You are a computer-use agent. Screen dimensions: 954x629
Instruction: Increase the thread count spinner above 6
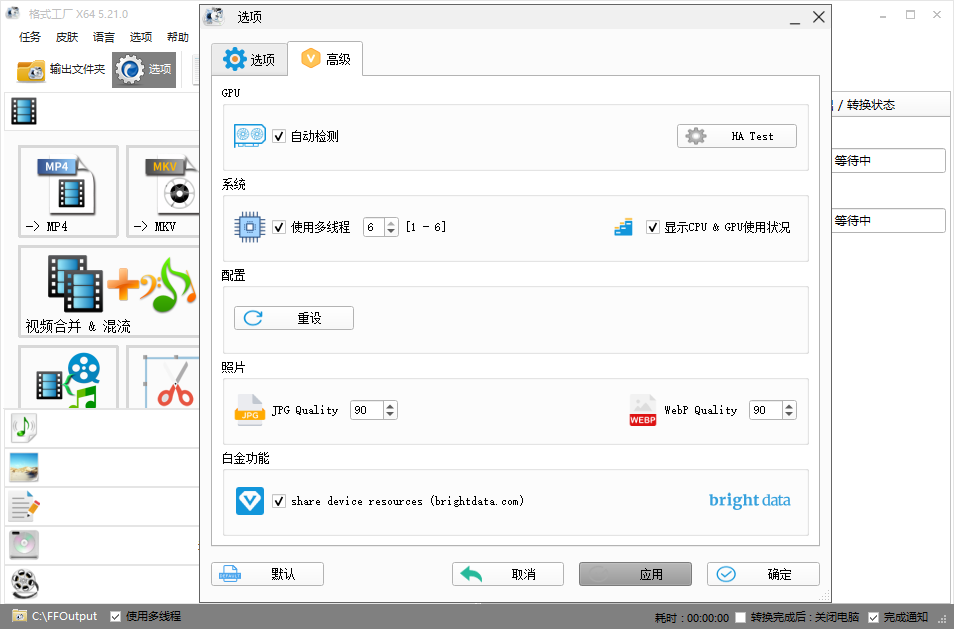point(390,222)
